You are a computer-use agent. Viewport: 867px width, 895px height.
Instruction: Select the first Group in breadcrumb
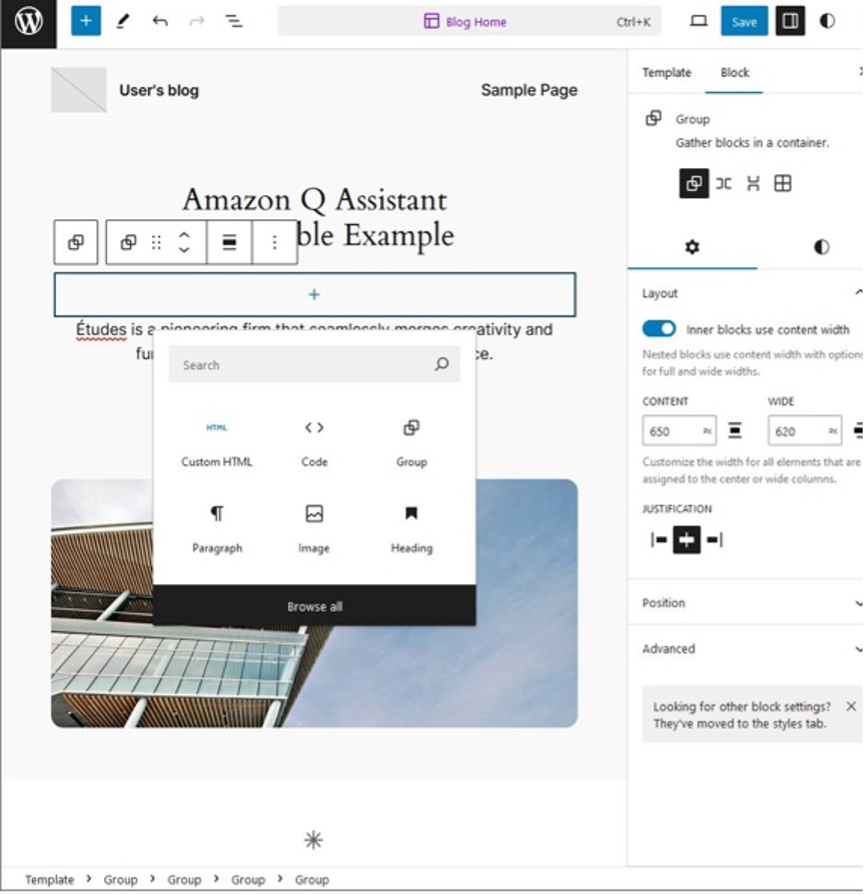pyautogui.click(x=120, y=880)
